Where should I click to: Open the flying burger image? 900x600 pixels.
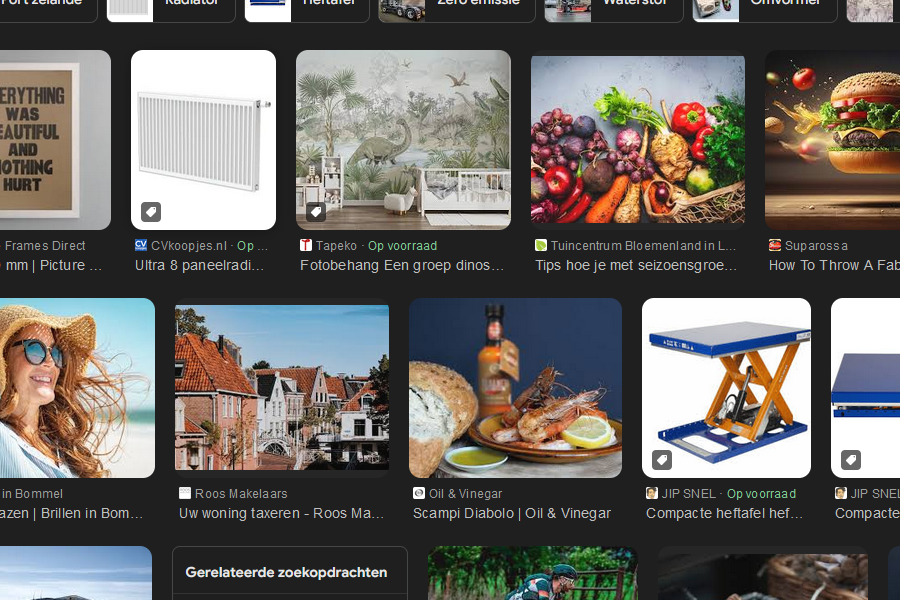coord(832,140)
